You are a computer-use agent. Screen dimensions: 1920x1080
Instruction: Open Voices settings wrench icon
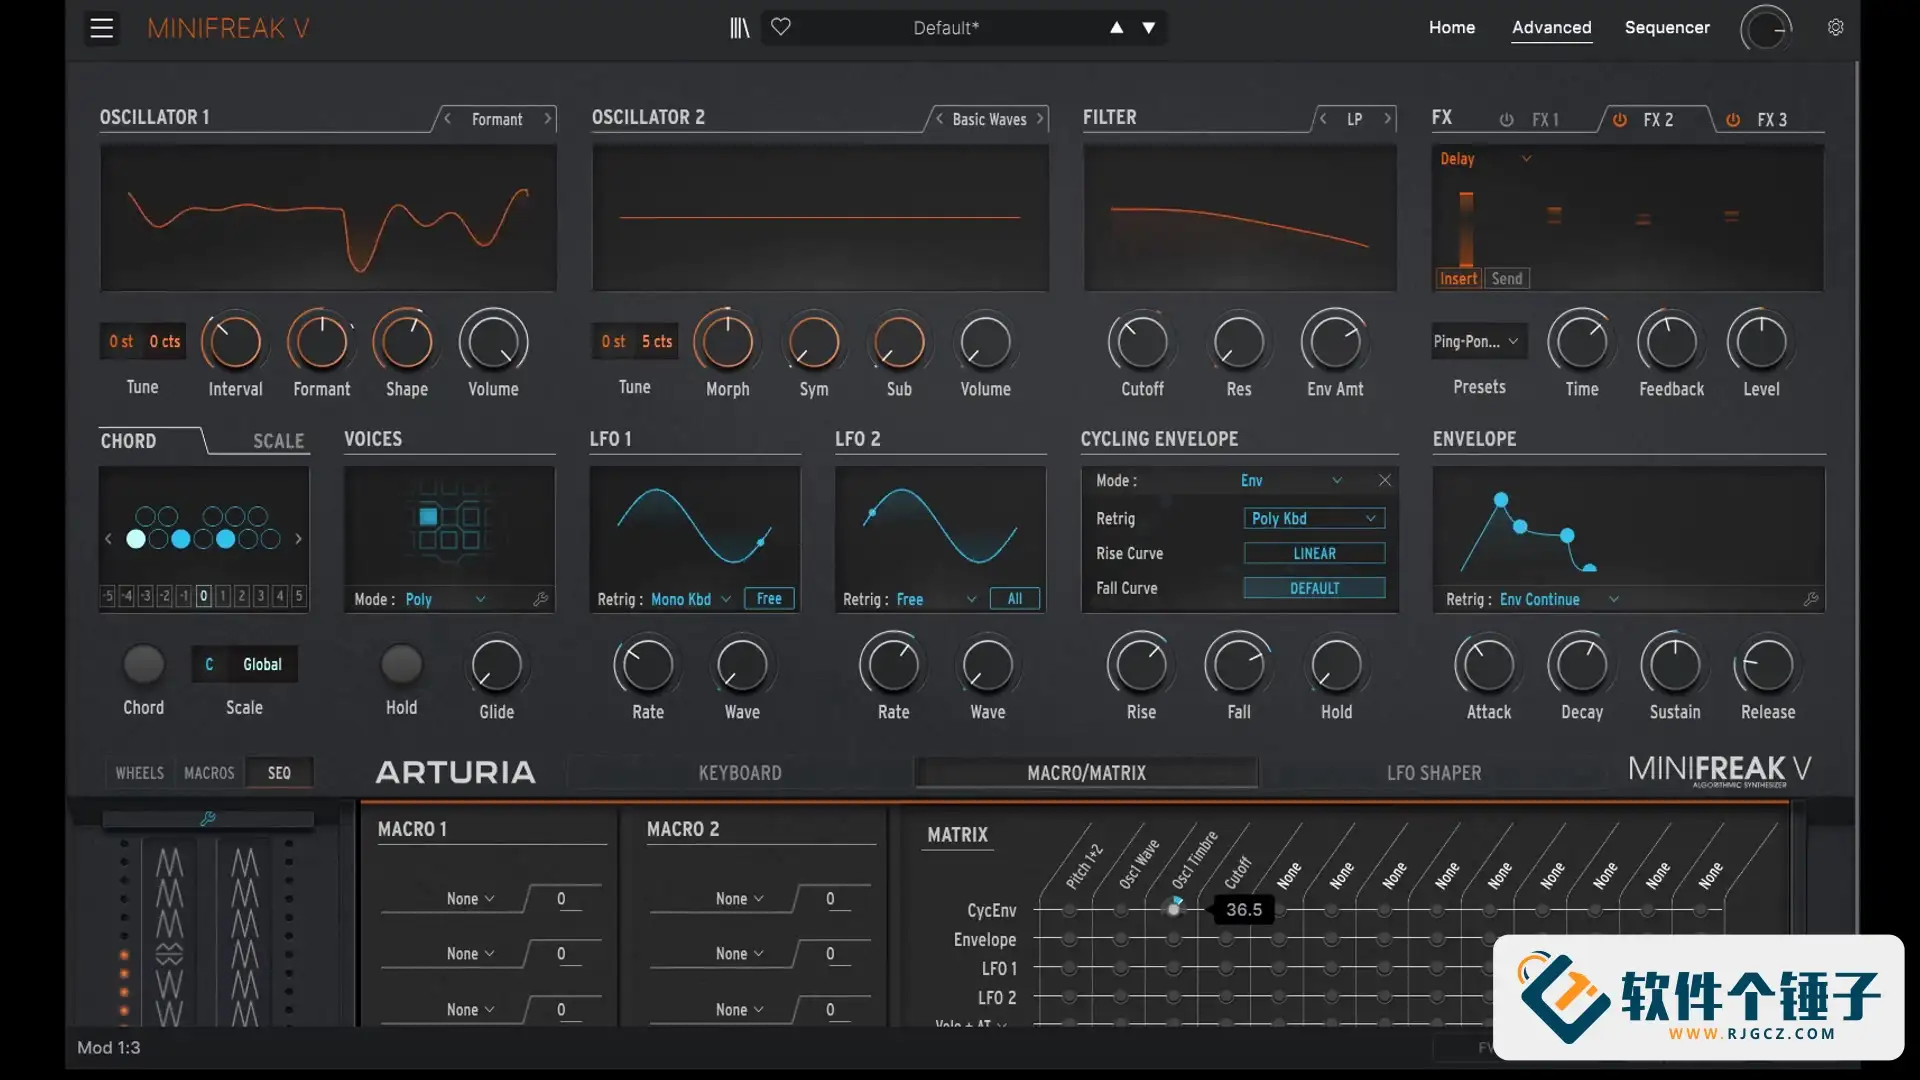pos(541,599)
